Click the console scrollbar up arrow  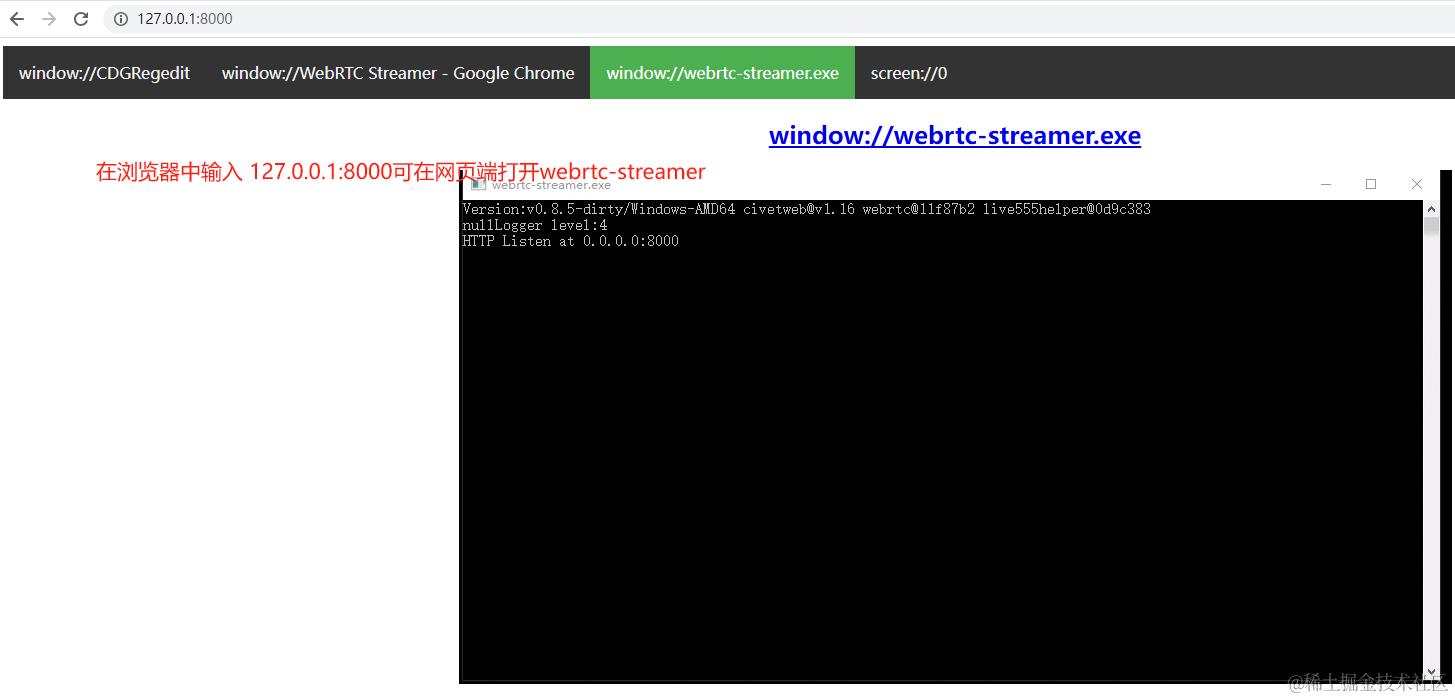click(x=1431, y=207)
